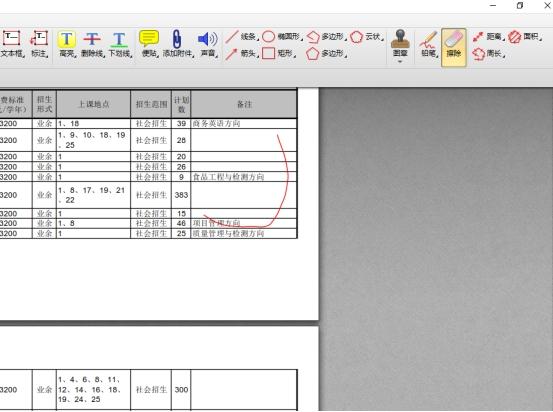Choose the 距离 distance measure tool
The width and height of the screenshot is (553, 412).
[488, 36]
